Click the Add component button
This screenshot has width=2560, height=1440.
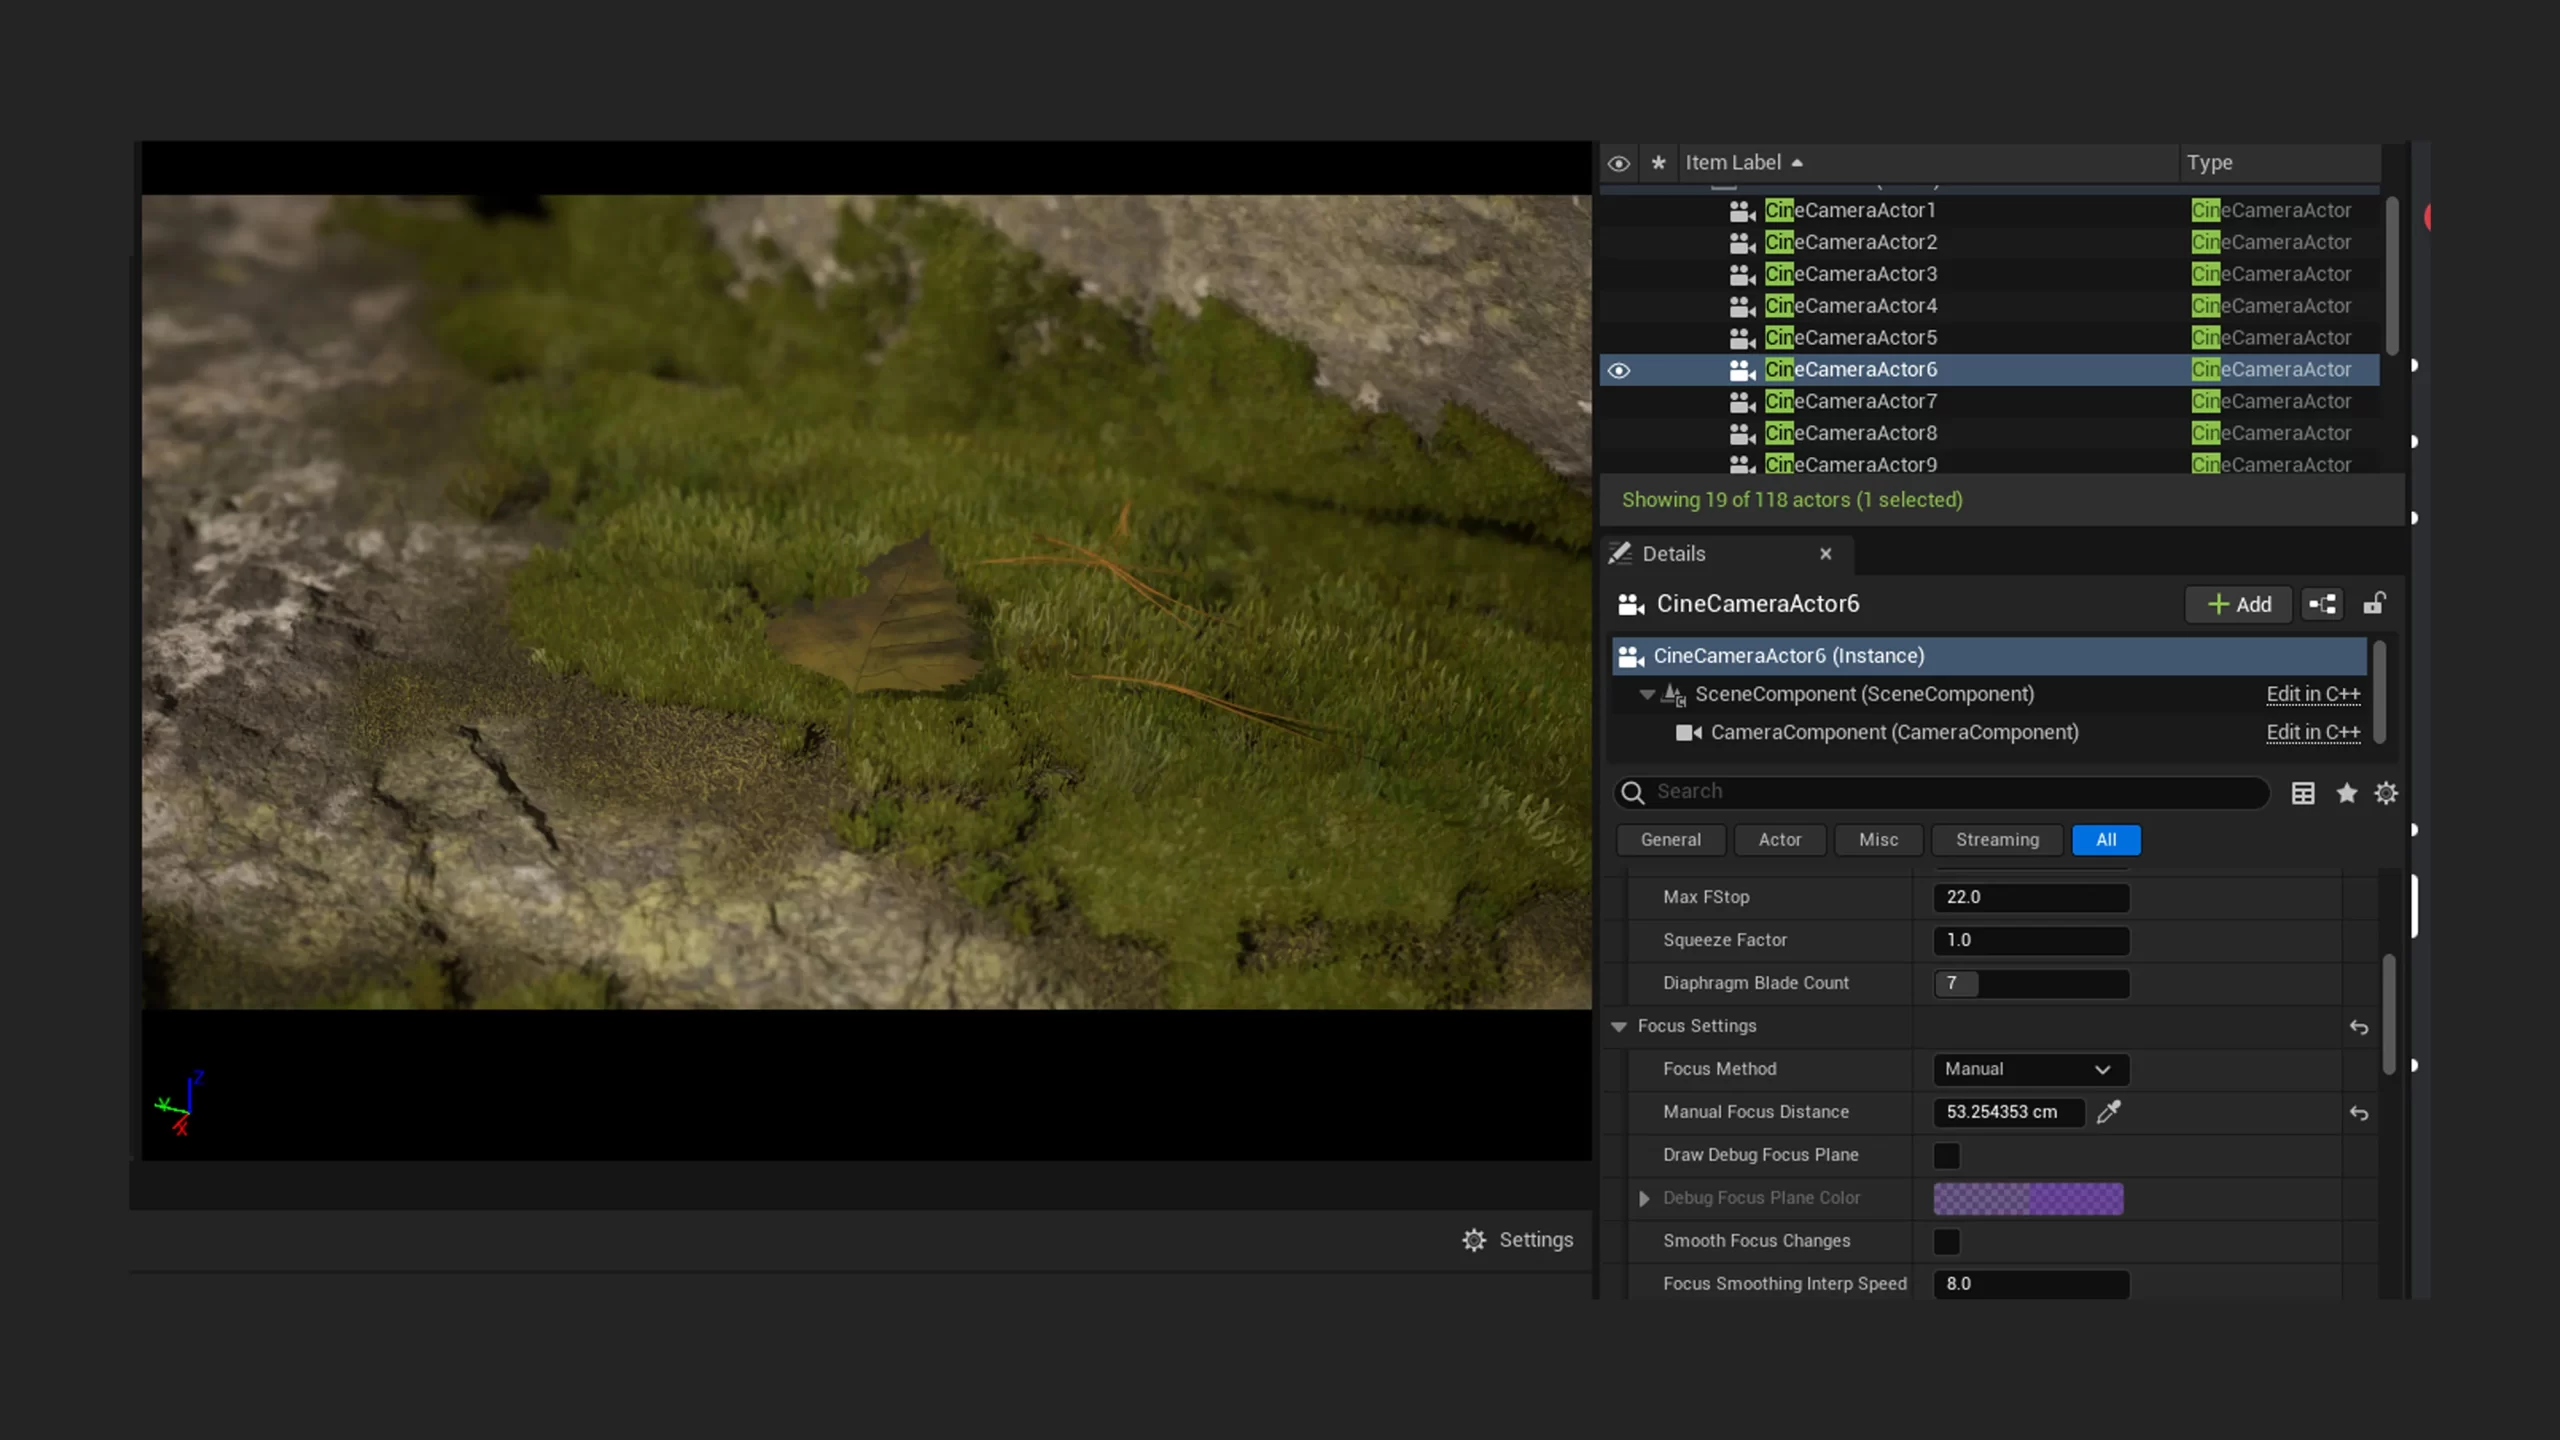coord(2238,604)
